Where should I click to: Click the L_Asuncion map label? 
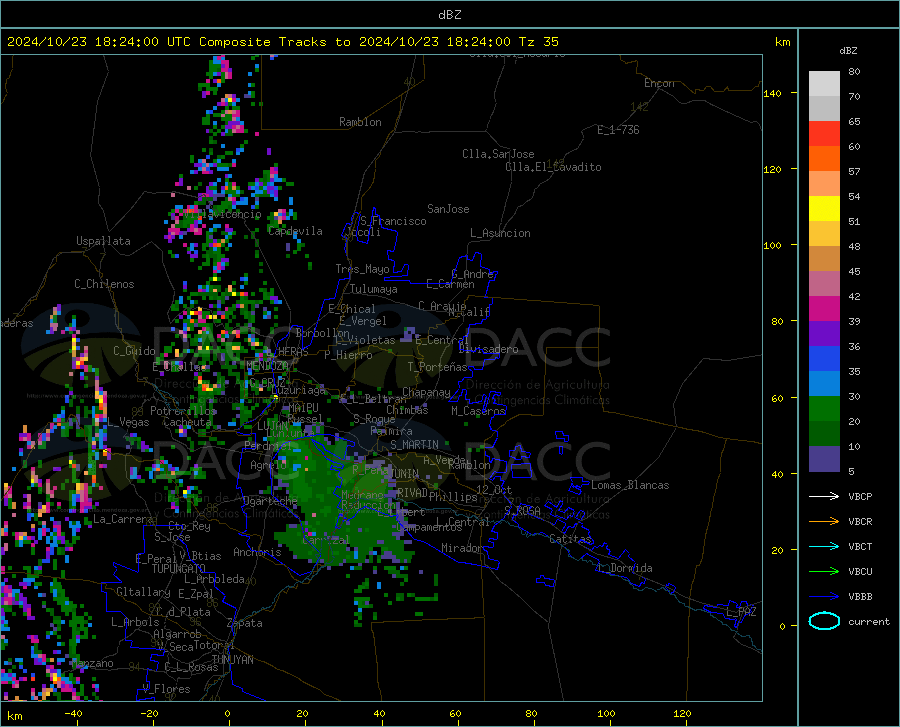(500, 233)
